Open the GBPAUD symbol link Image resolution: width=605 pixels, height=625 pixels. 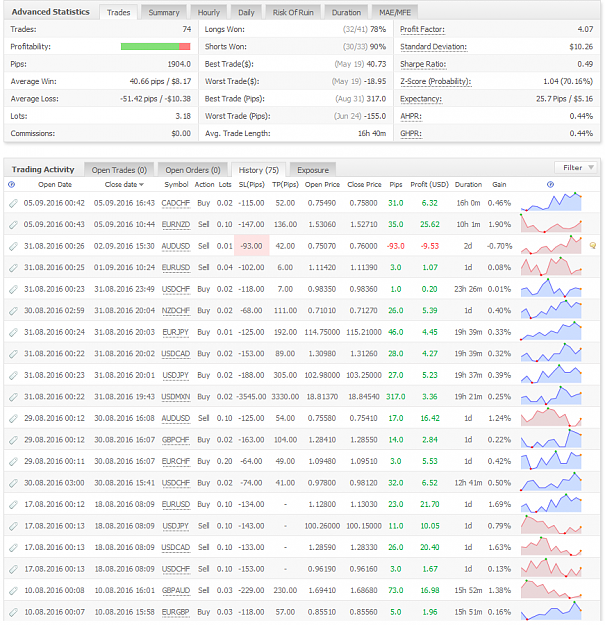click(175, 591)
